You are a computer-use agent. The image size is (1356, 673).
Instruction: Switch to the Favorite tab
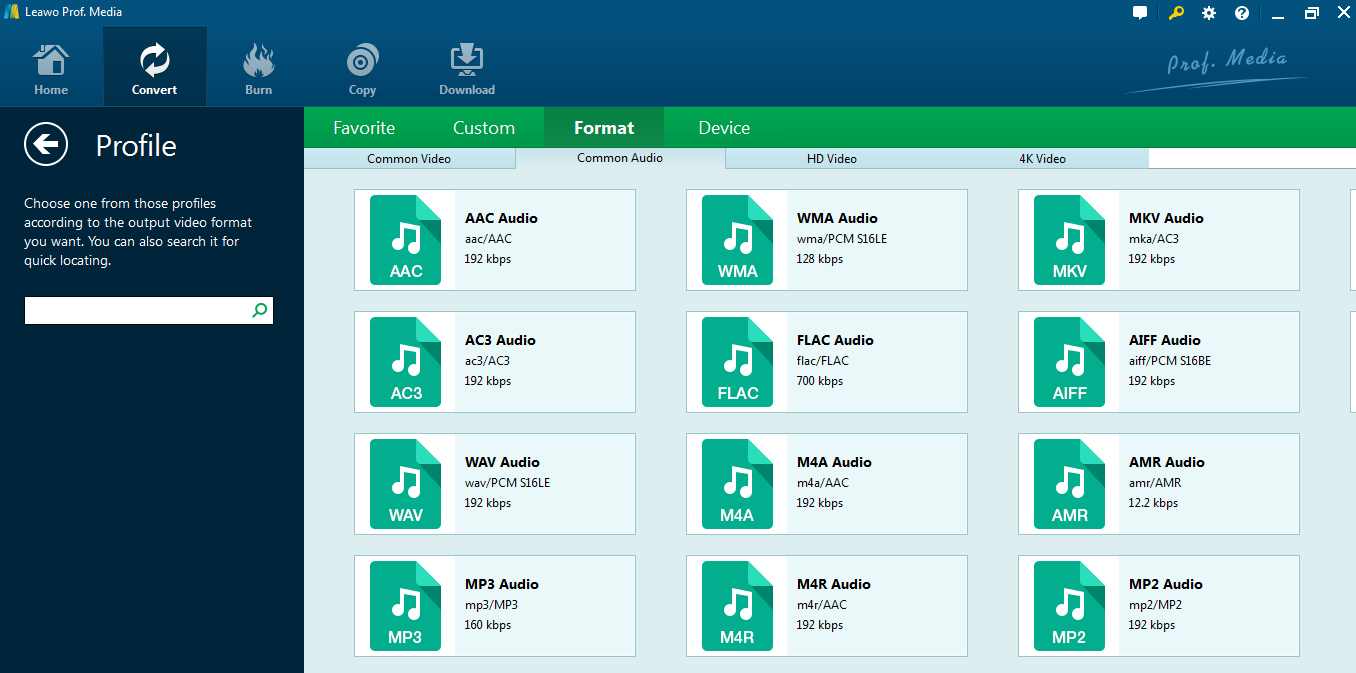(364, 128)
